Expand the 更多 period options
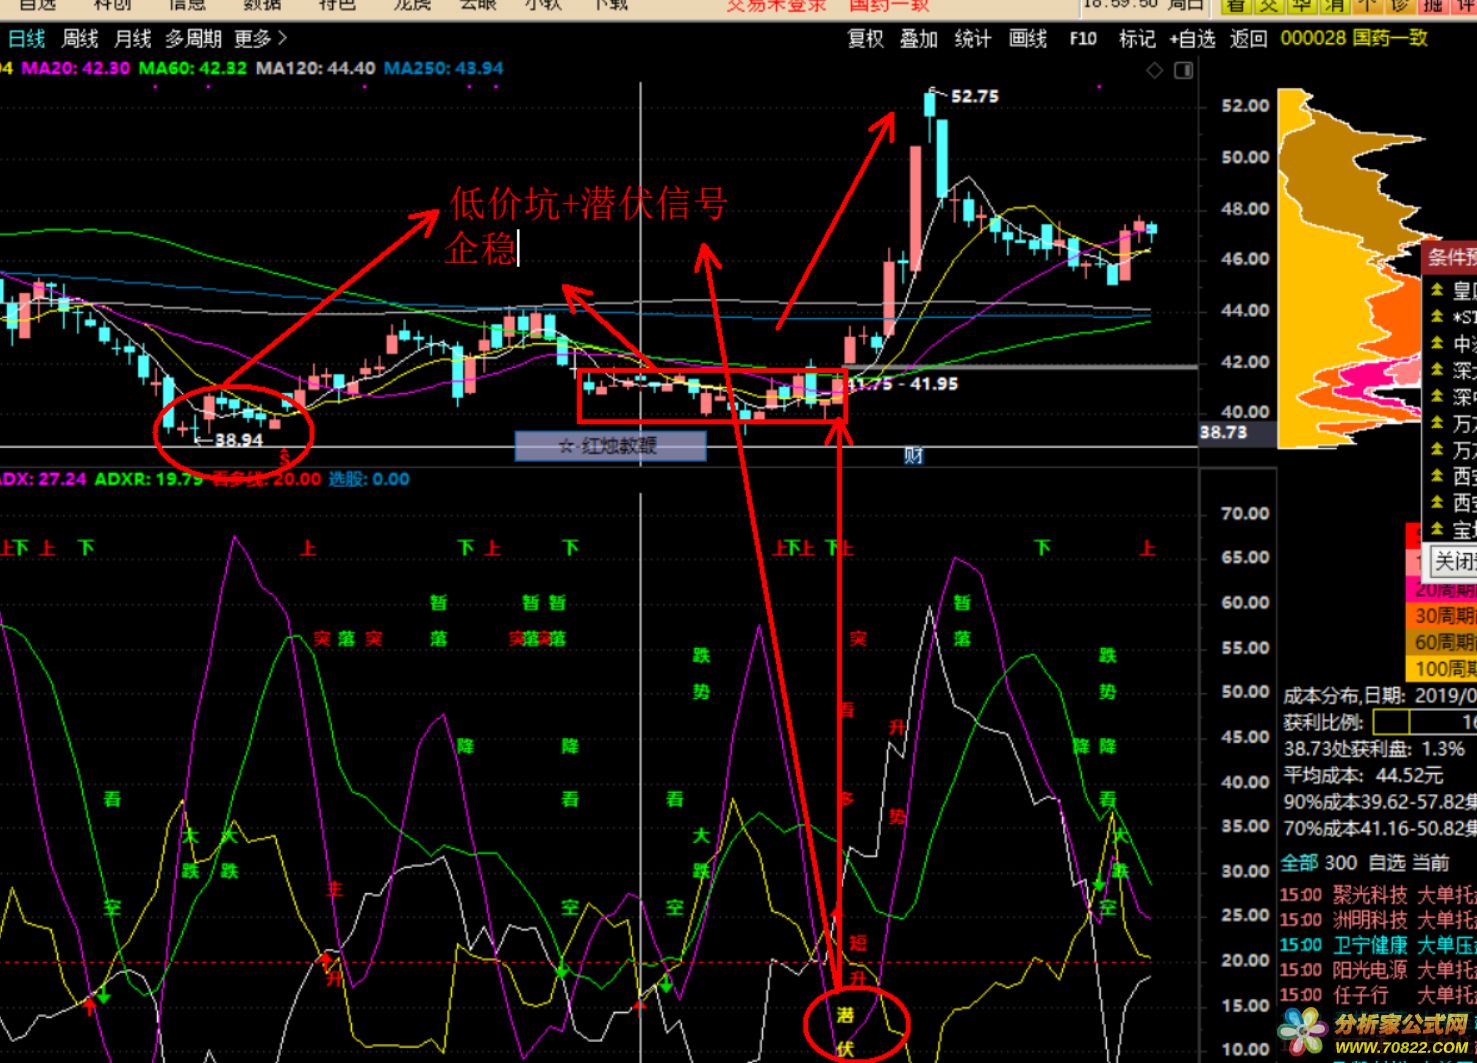This screenshot has width=1477, height=1063. 260,39
